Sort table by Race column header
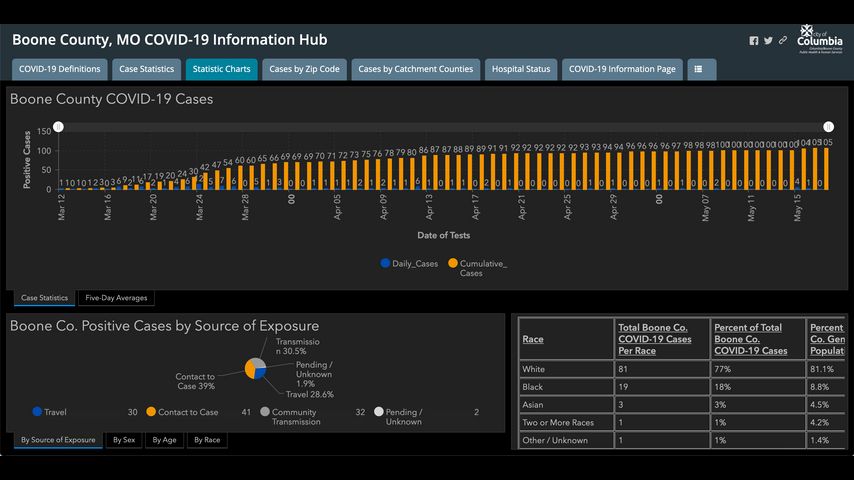 [x=533, y=339]
